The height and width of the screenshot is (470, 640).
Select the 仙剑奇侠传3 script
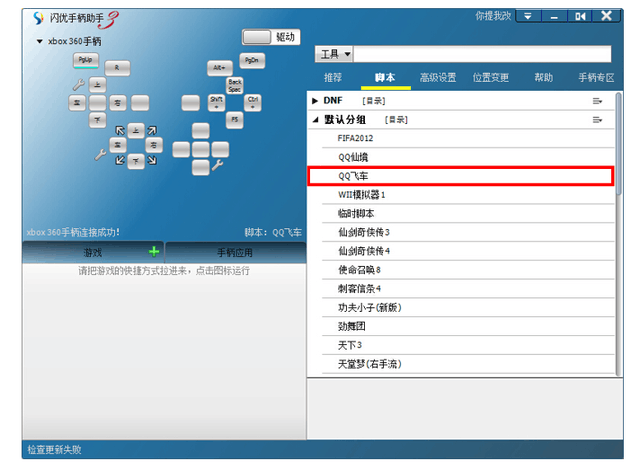468,232
